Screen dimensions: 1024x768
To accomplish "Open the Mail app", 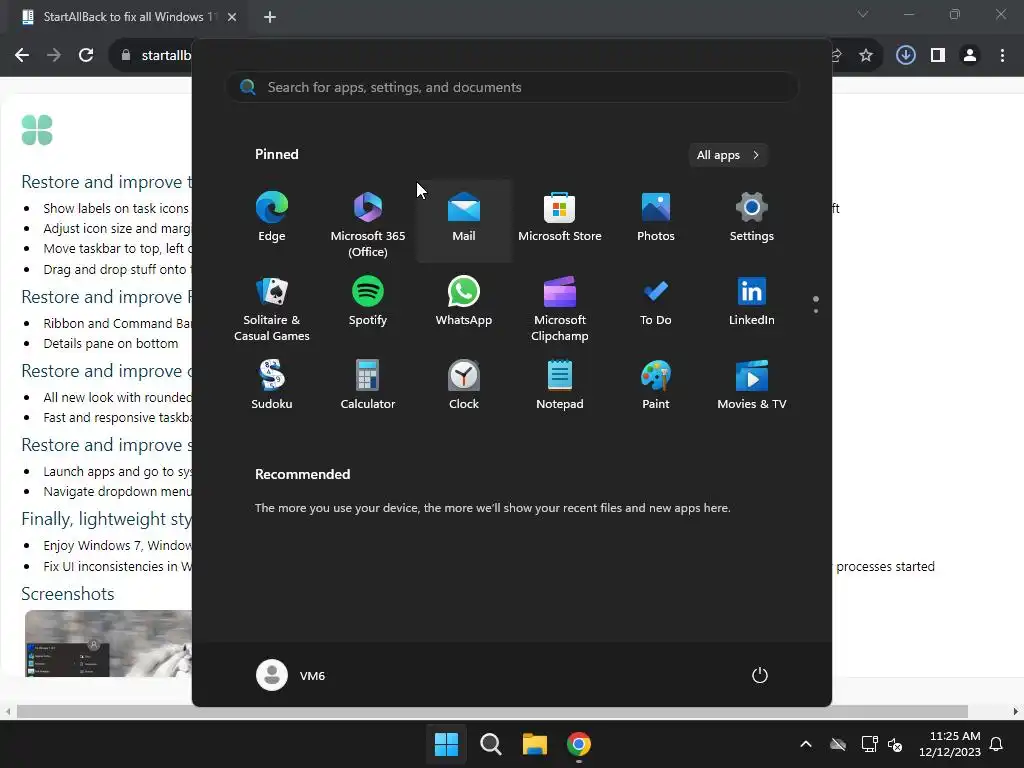I will (464, 219).
